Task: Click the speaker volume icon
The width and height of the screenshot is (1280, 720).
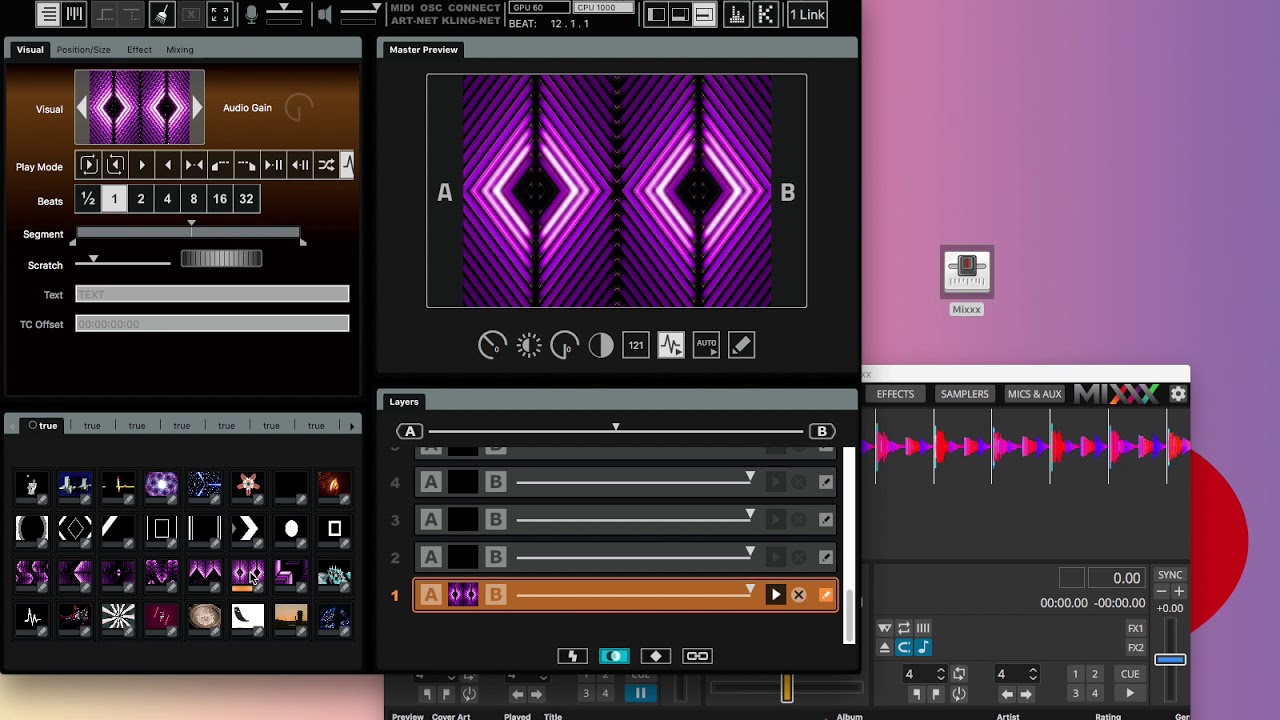Action: (x=324, y=14)
